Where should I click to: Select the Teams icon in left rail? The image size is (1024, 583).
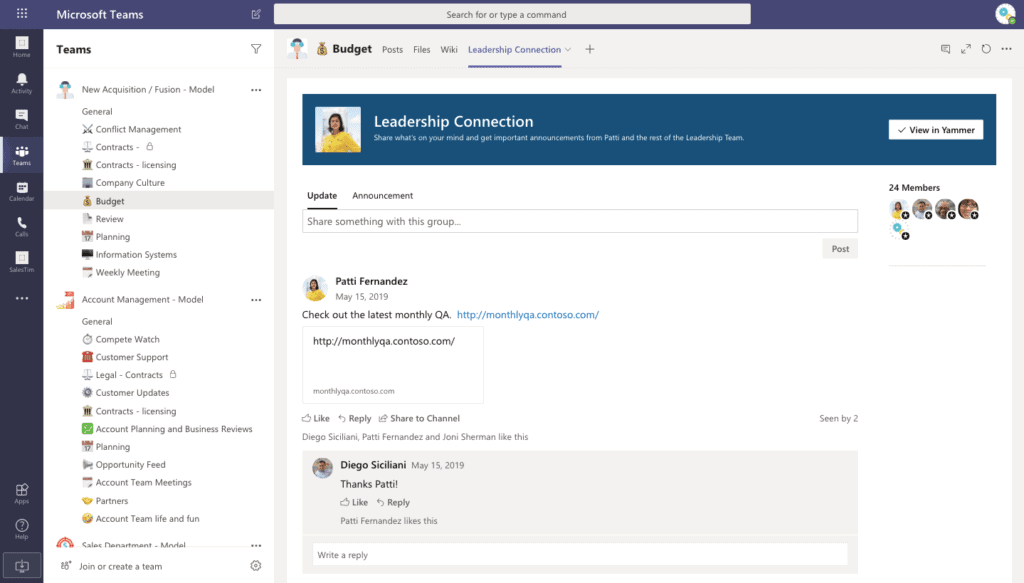[22, 155]
